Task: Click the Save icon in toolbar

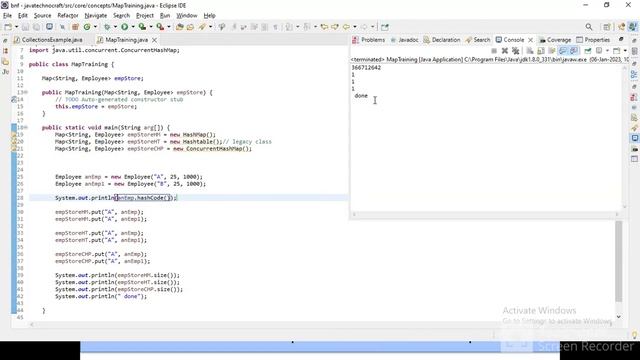Action: [25, 27]
